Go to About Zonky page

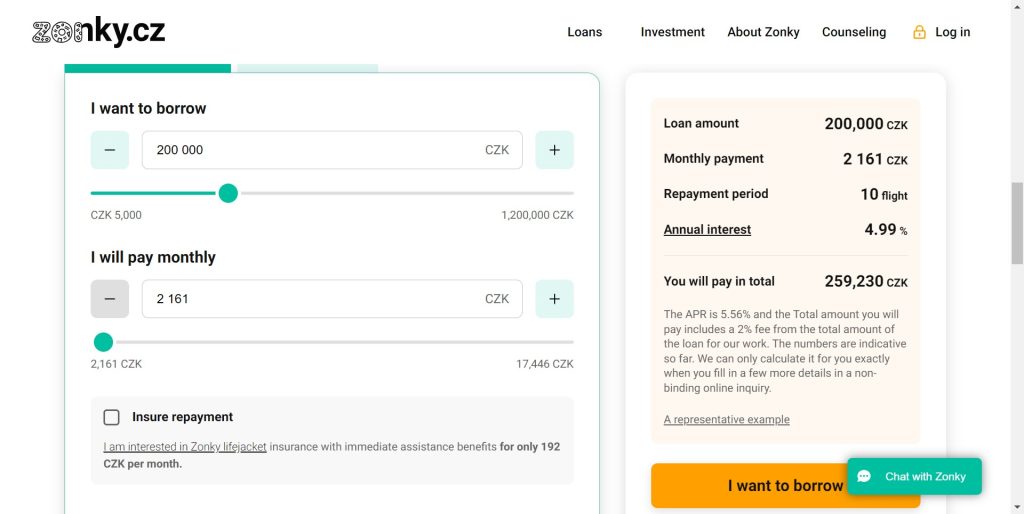point(763,32)
